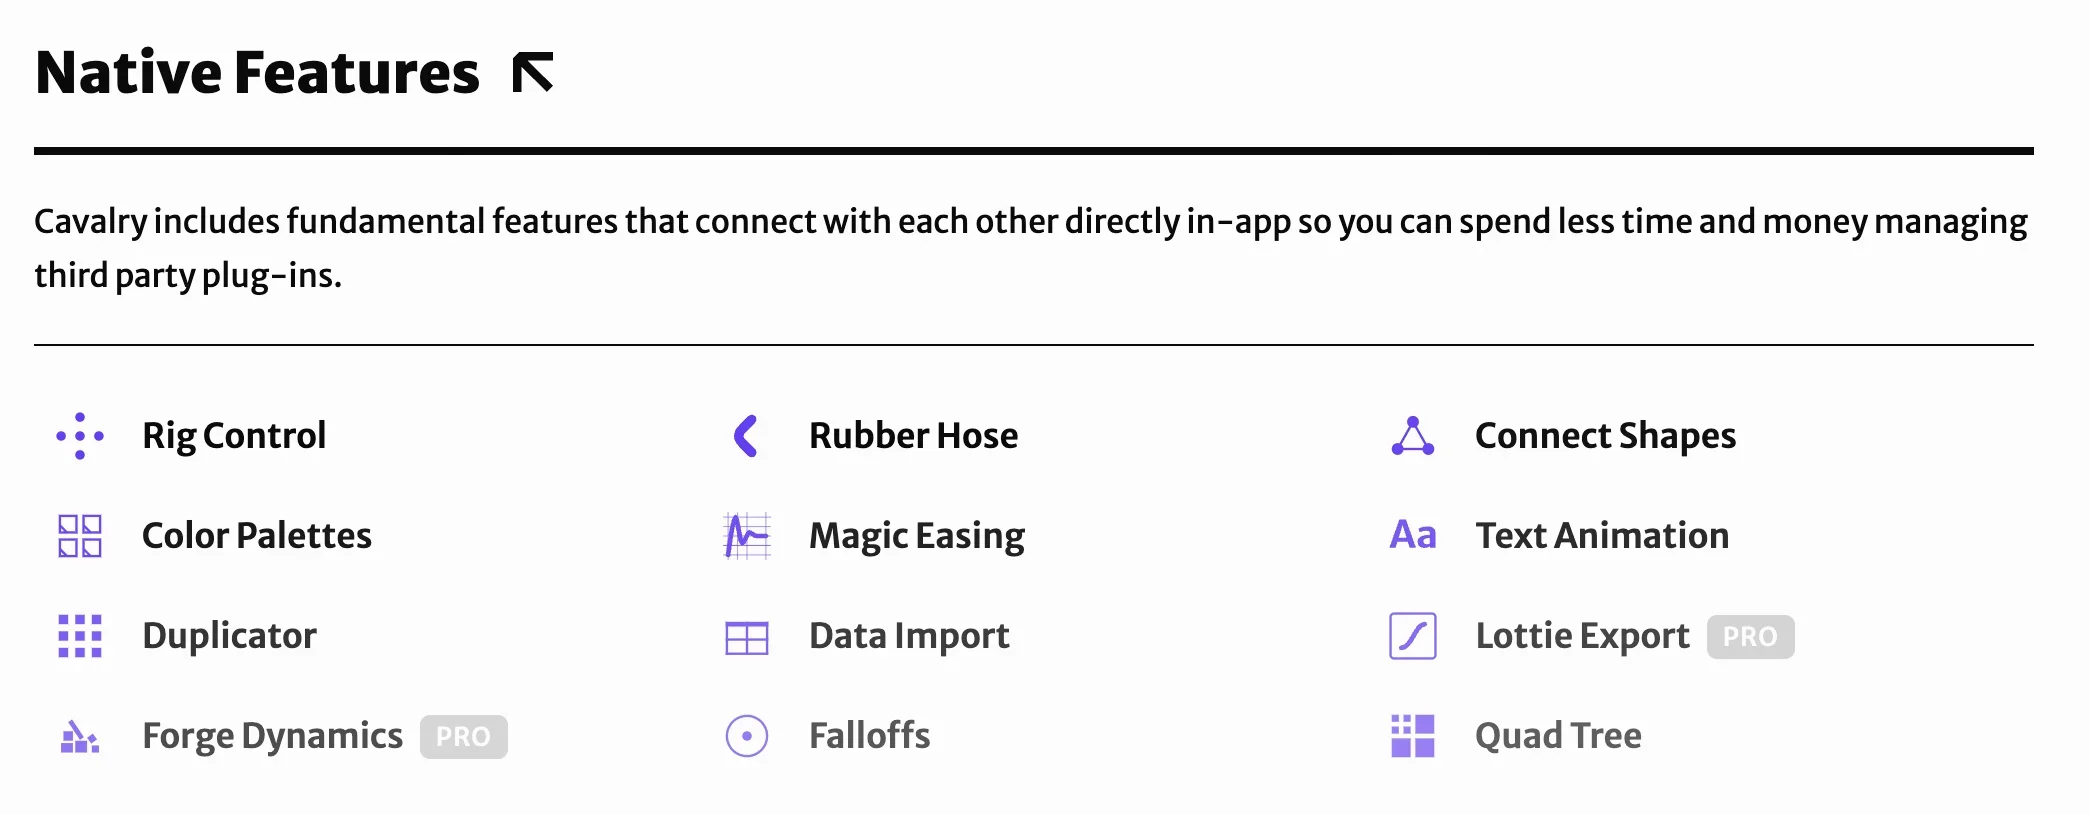Viewport: 2090px width, 814px height.
Task: Select the Magic Easing label
Action: pos(917,536)
